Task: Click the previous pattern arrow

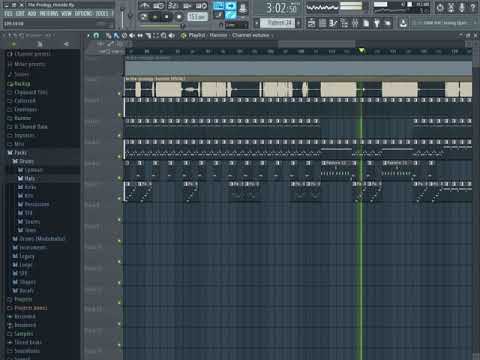Action: click(x=257, y=23)
